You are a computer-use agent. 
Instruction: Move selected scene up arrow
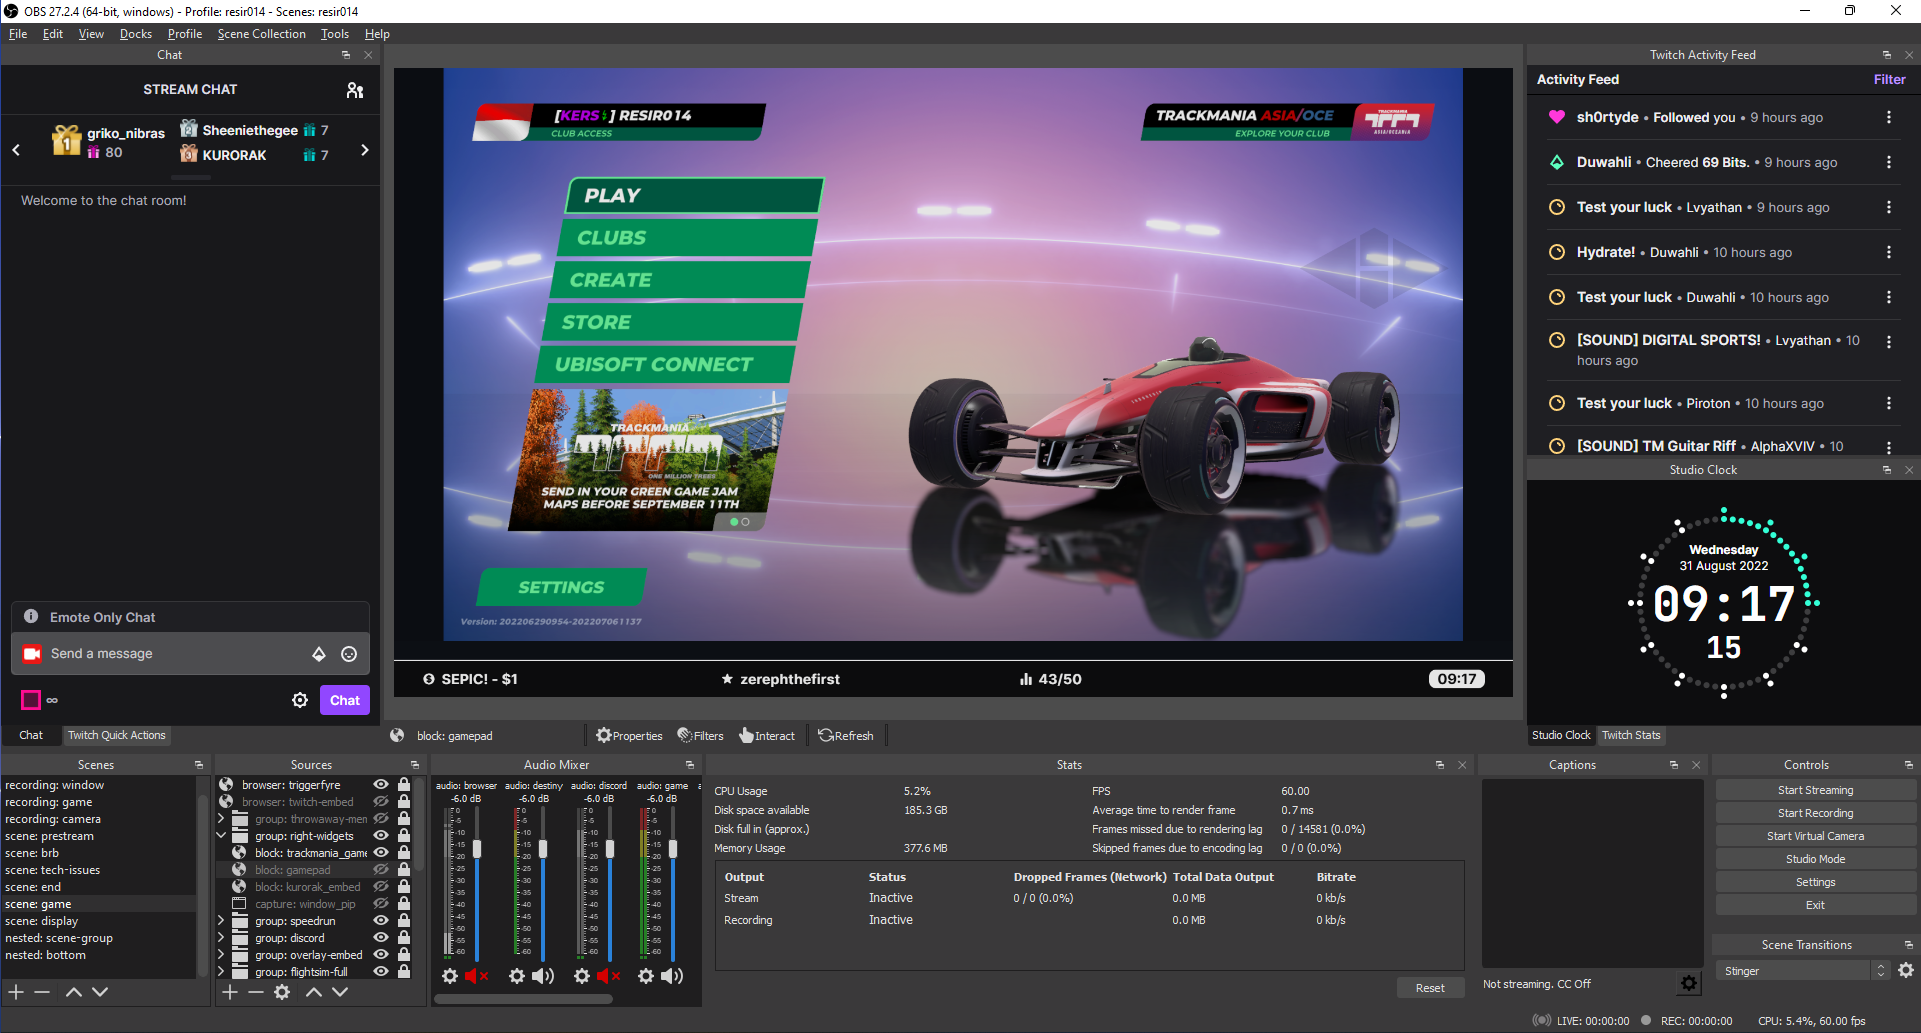pos(74,992)
